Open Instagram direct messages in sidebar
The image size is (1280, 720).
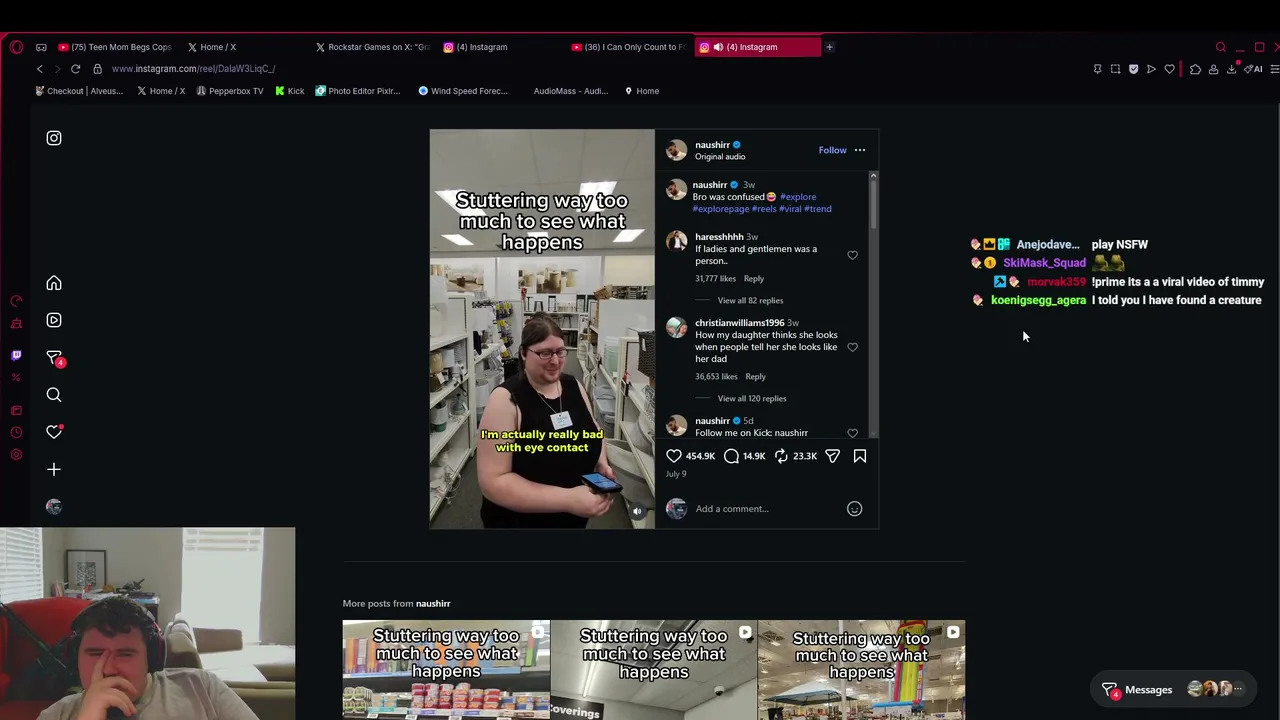(54, 358)
